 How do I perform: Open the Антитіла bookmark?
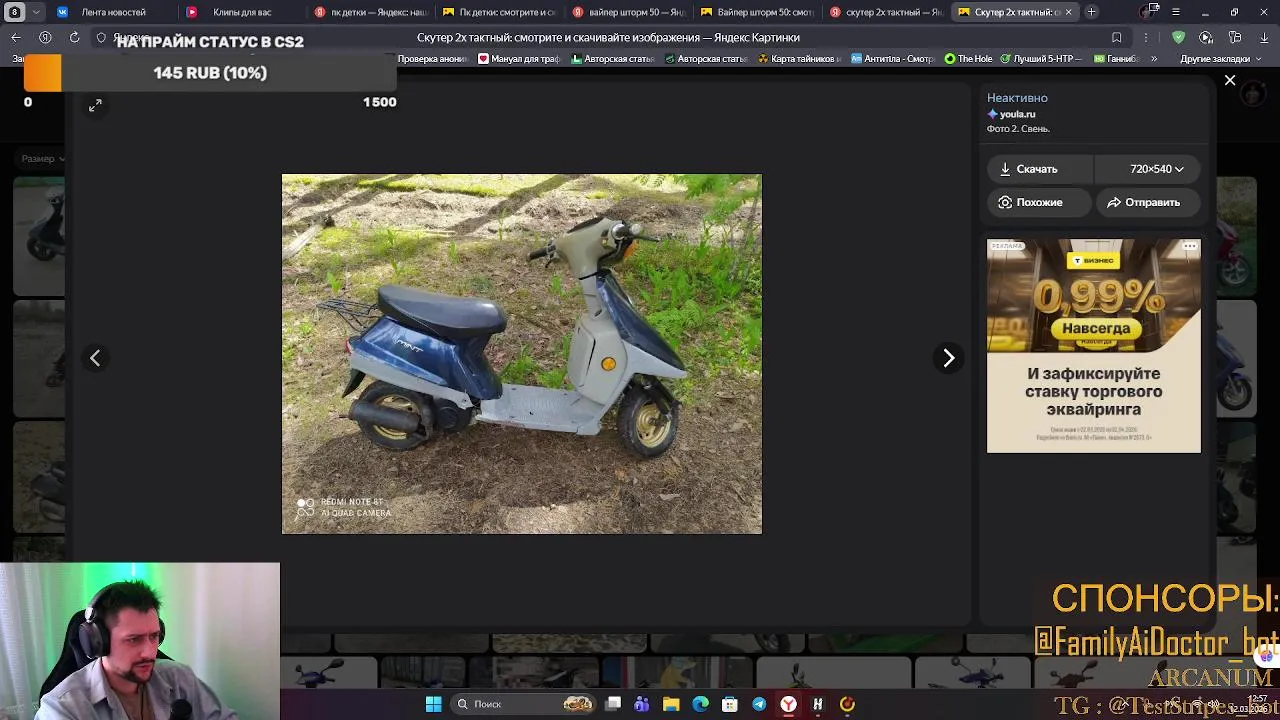[893, 59]
